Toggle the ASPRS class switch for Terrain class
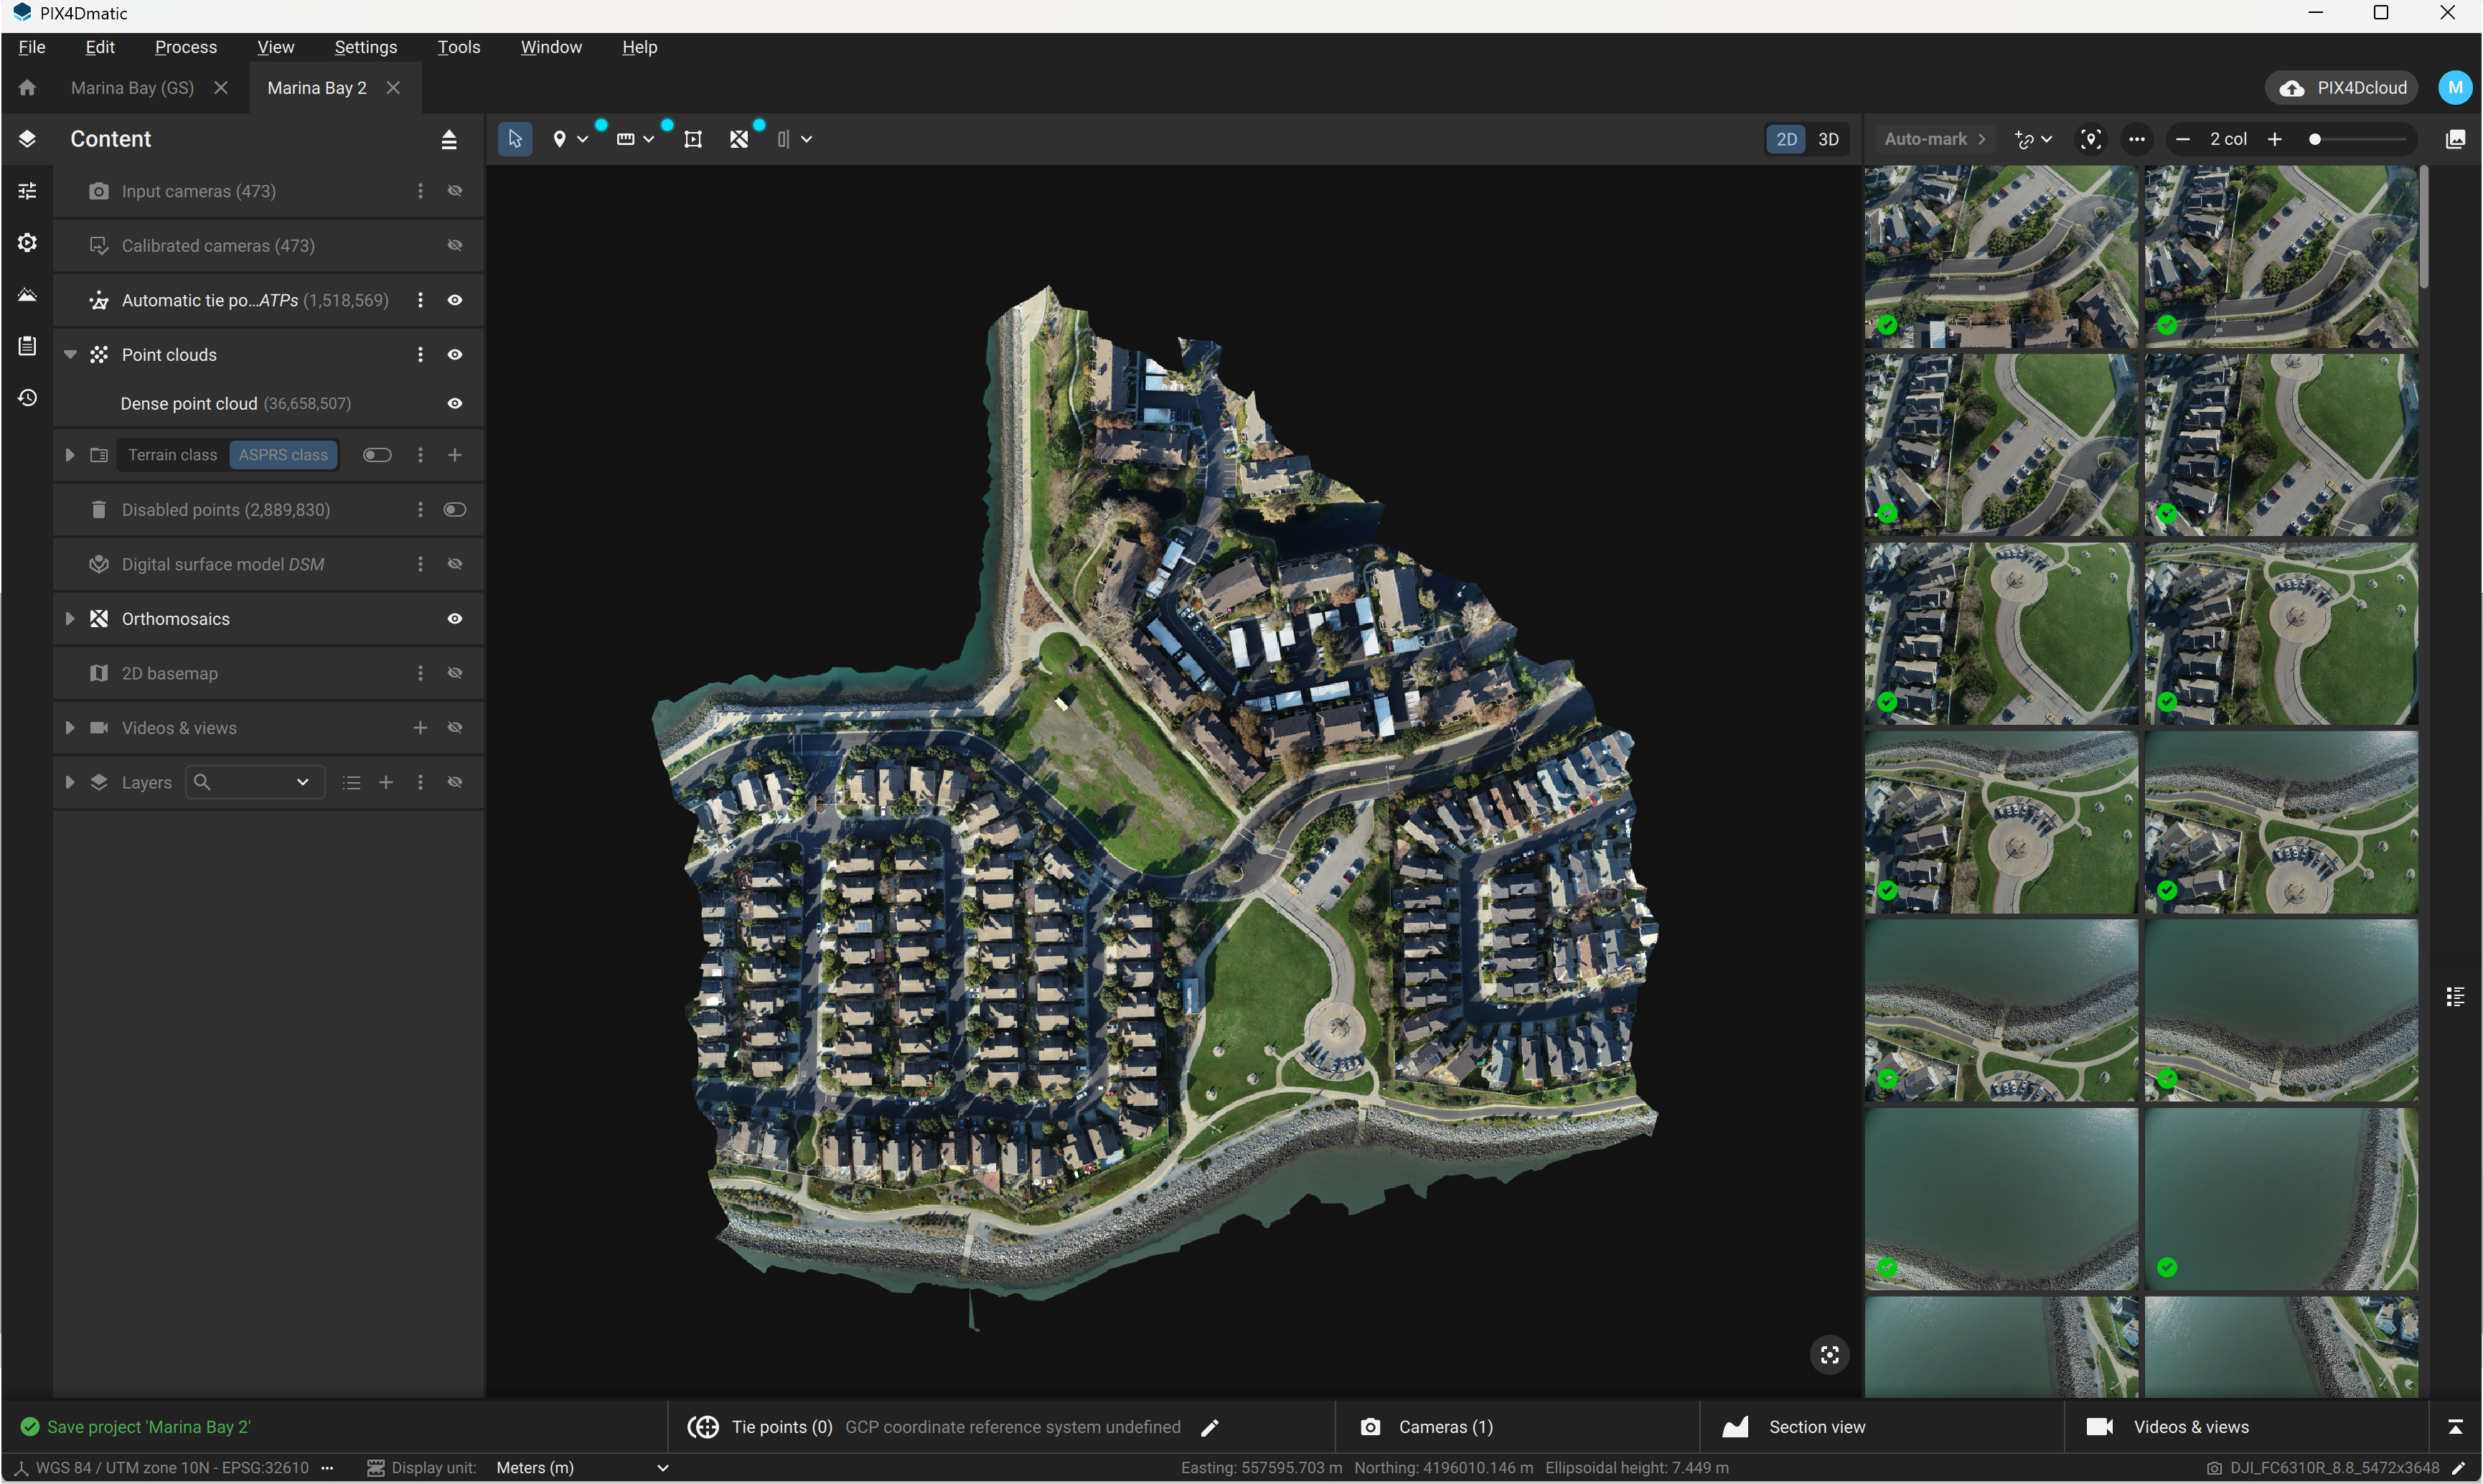This screenshot has height=1484, width=2483. [x=377, y=454]
